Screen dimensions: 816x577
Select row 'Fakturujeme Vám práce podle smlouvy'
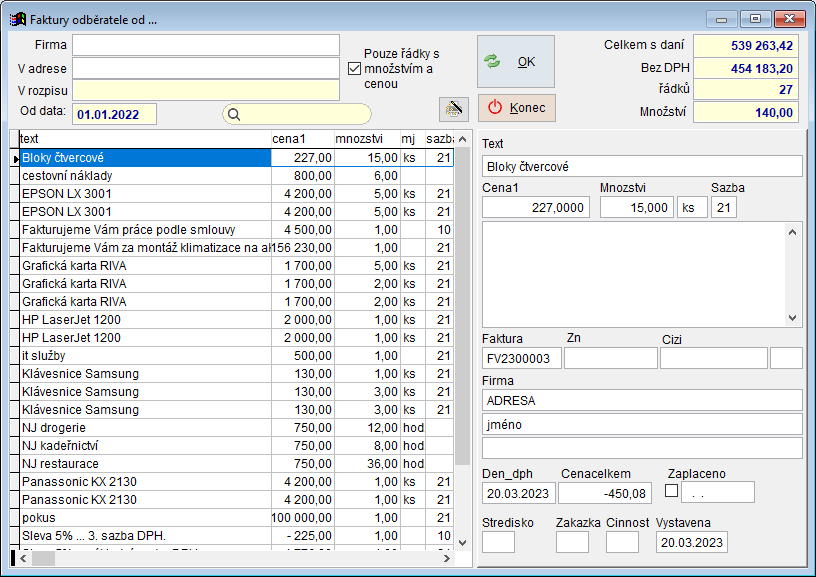(x=236, y=230)
